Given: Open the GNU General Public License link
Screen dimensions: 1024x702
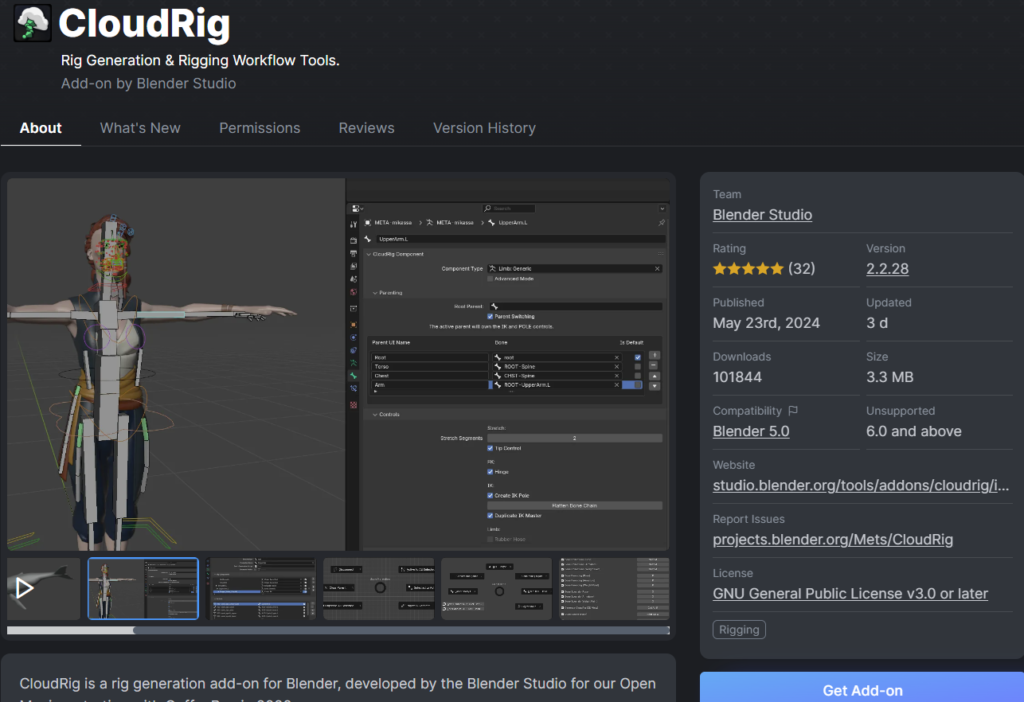Looking at the screenshot, I should [850, 594].
